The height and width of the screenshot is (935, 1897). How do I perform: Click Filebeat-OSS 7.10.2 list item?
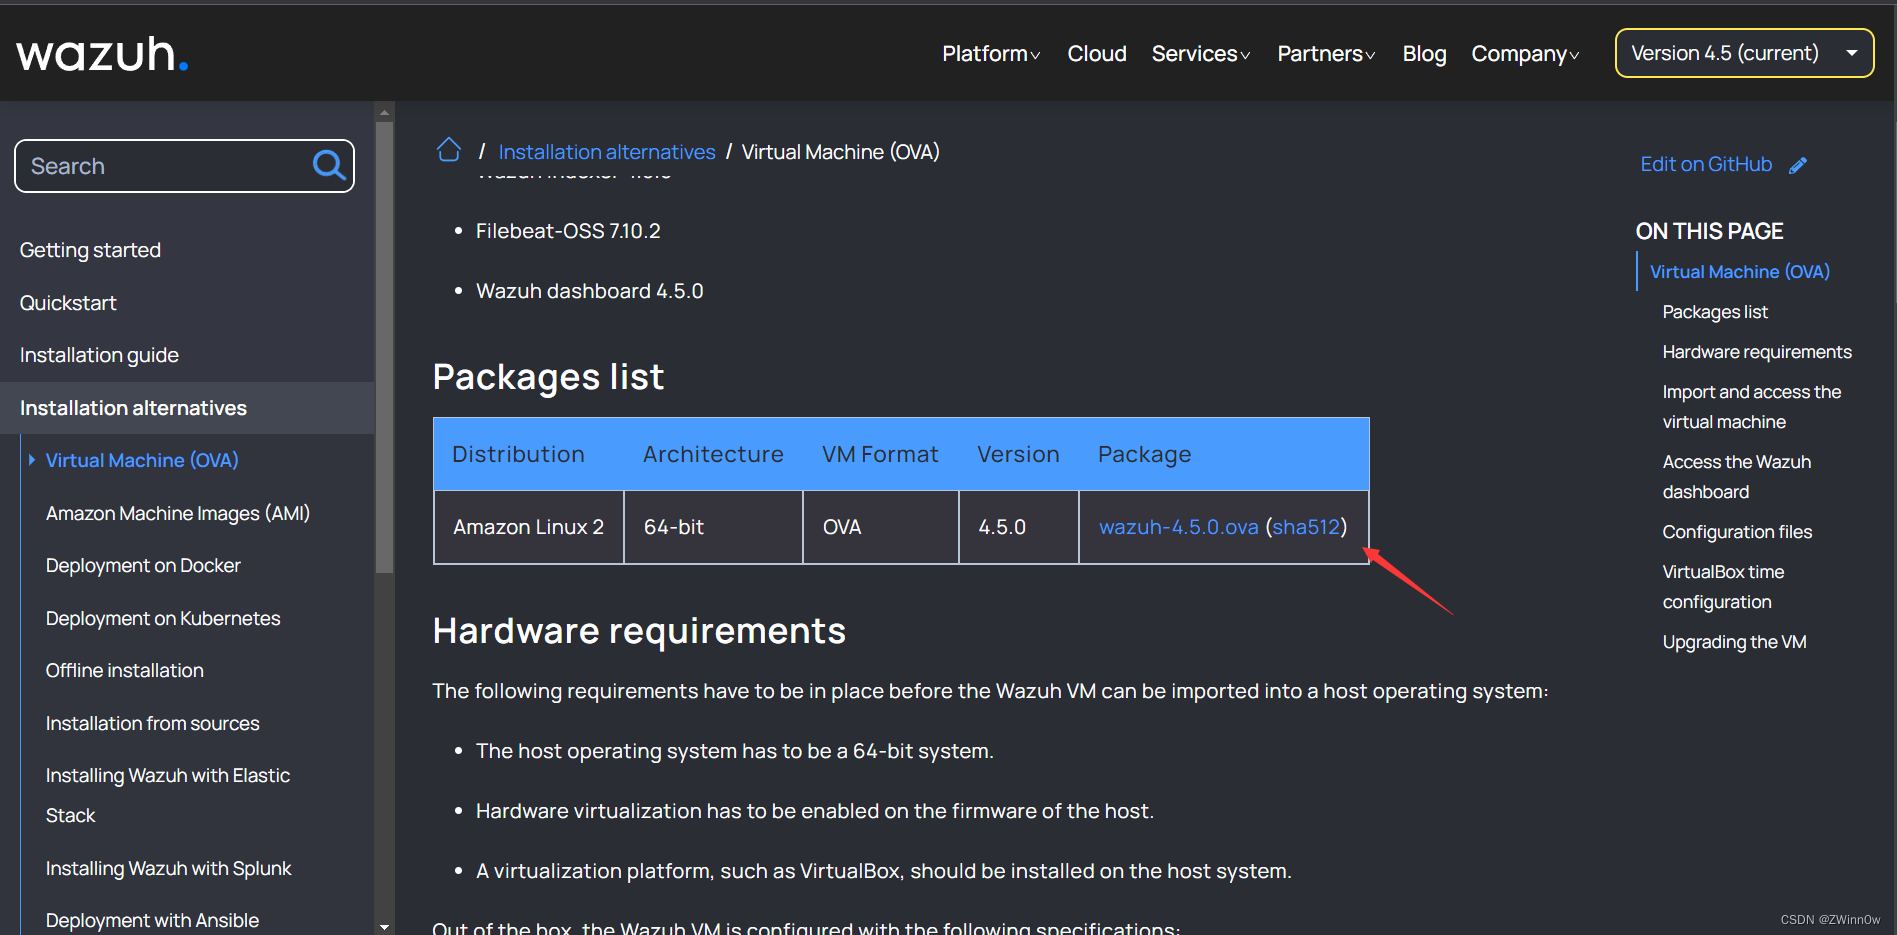pos(568,231)
